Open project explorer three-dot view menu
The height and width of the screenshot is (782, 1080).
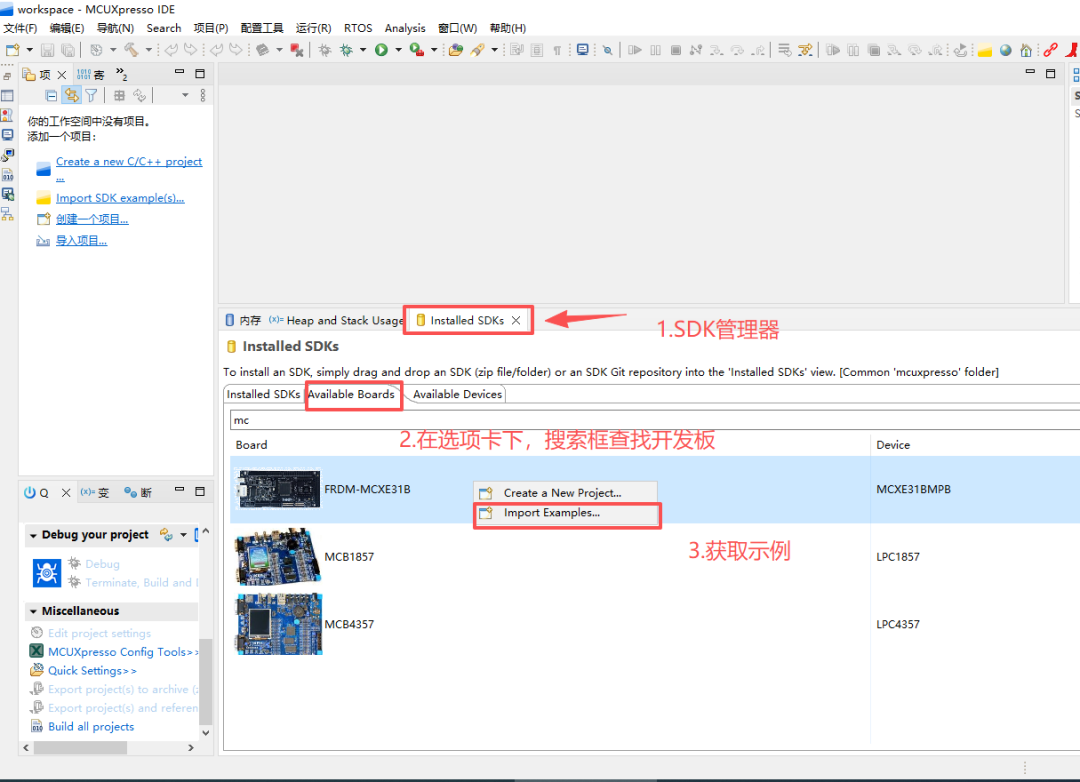click(x=202, y=95)
